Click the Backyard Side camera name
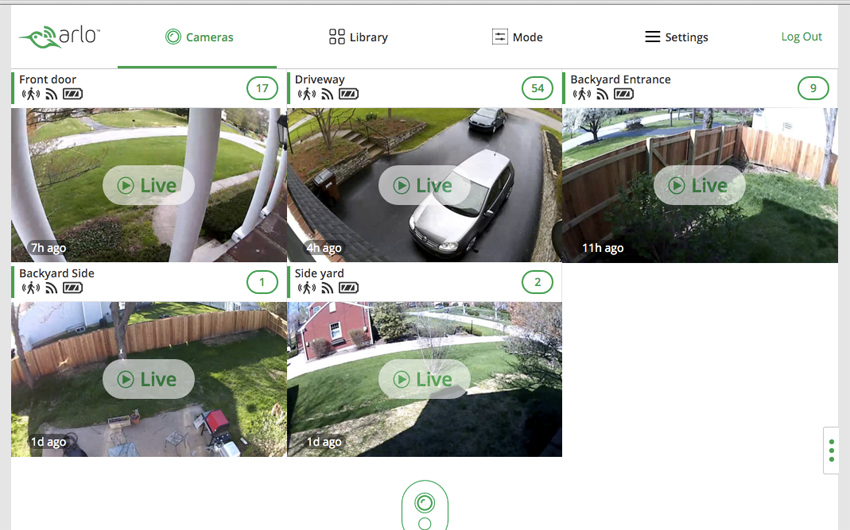This screenshot has height=530, width=850. tap(57, 273)
